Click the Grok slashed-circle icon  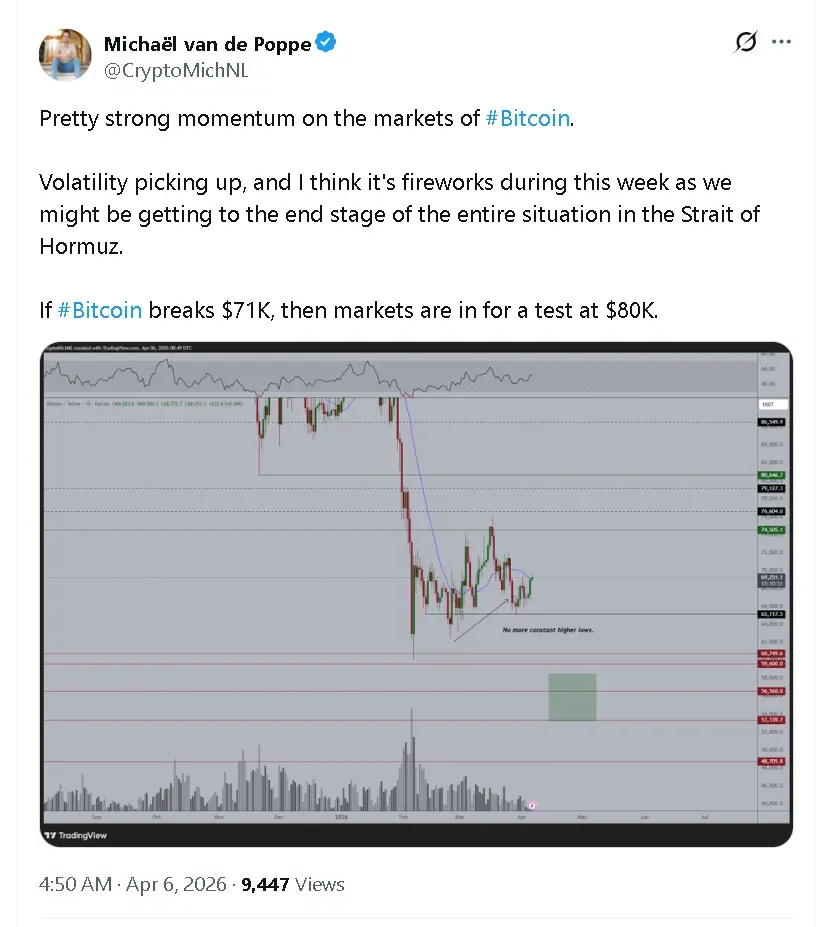coord(745,42)
